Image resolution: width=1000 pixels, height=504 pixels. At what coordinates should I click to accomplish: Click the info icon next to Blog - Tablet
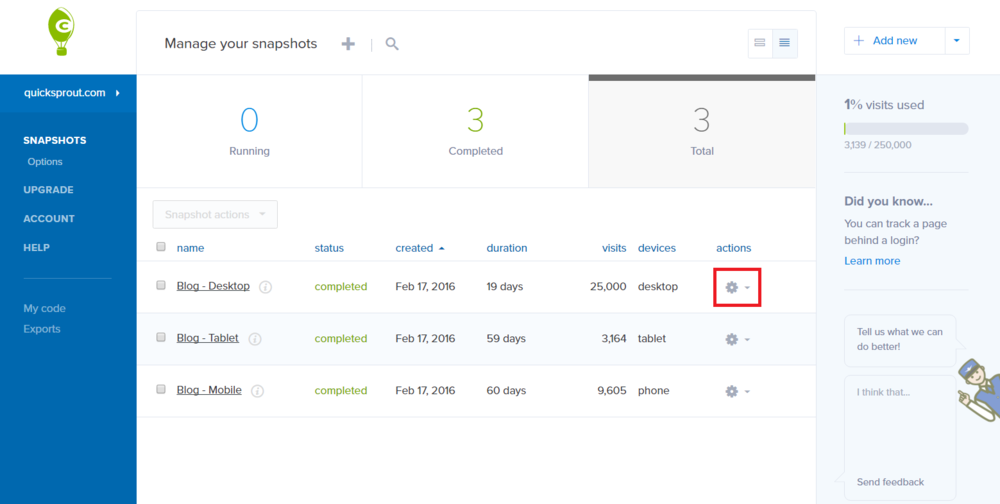(x=255, y=339)
